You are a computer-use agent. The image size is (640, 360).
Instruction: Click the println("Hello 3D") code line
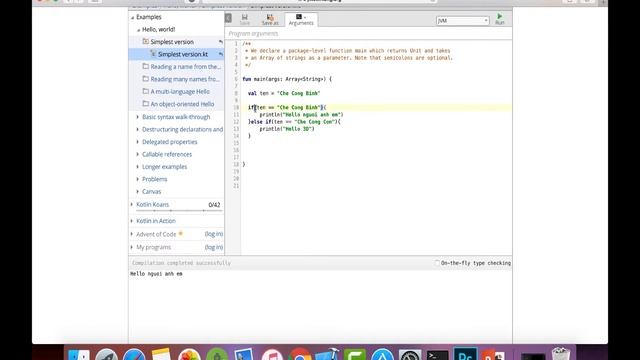[287, 129]
